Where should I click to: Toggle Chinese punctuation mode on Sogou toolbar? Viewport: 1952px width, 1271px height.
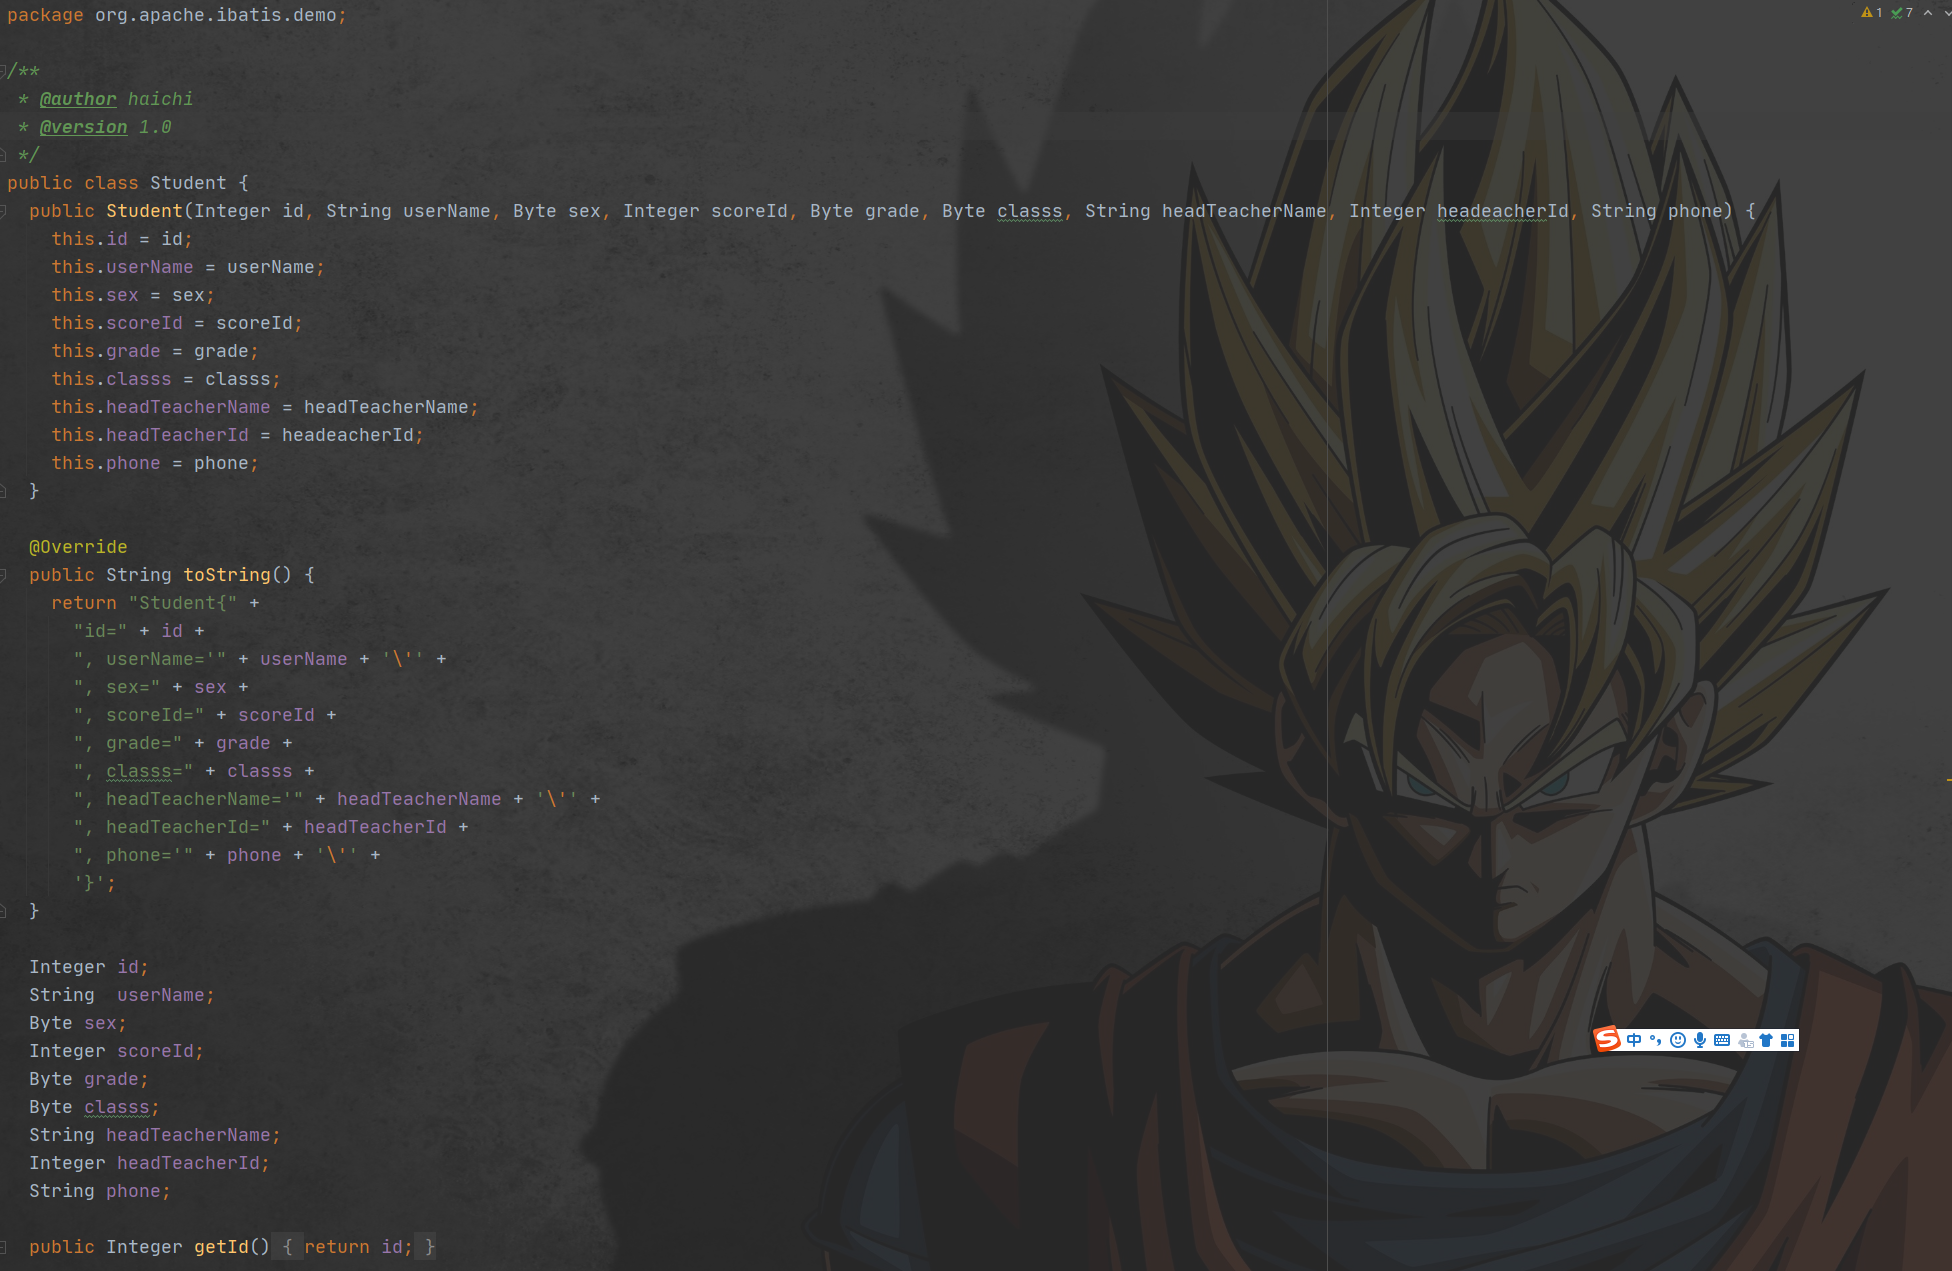point(1656,1040)
